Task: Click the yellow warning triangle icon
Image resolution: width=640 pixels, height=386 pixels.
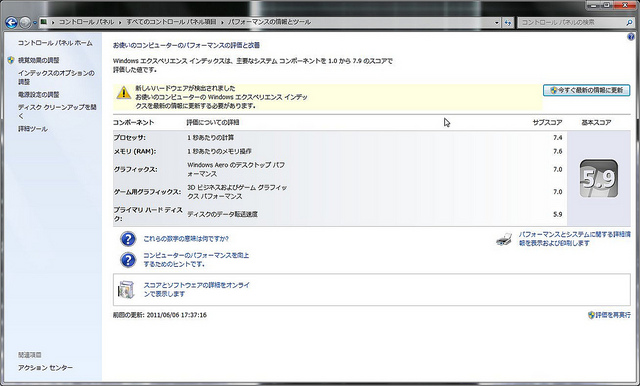Action: [124, 93]
